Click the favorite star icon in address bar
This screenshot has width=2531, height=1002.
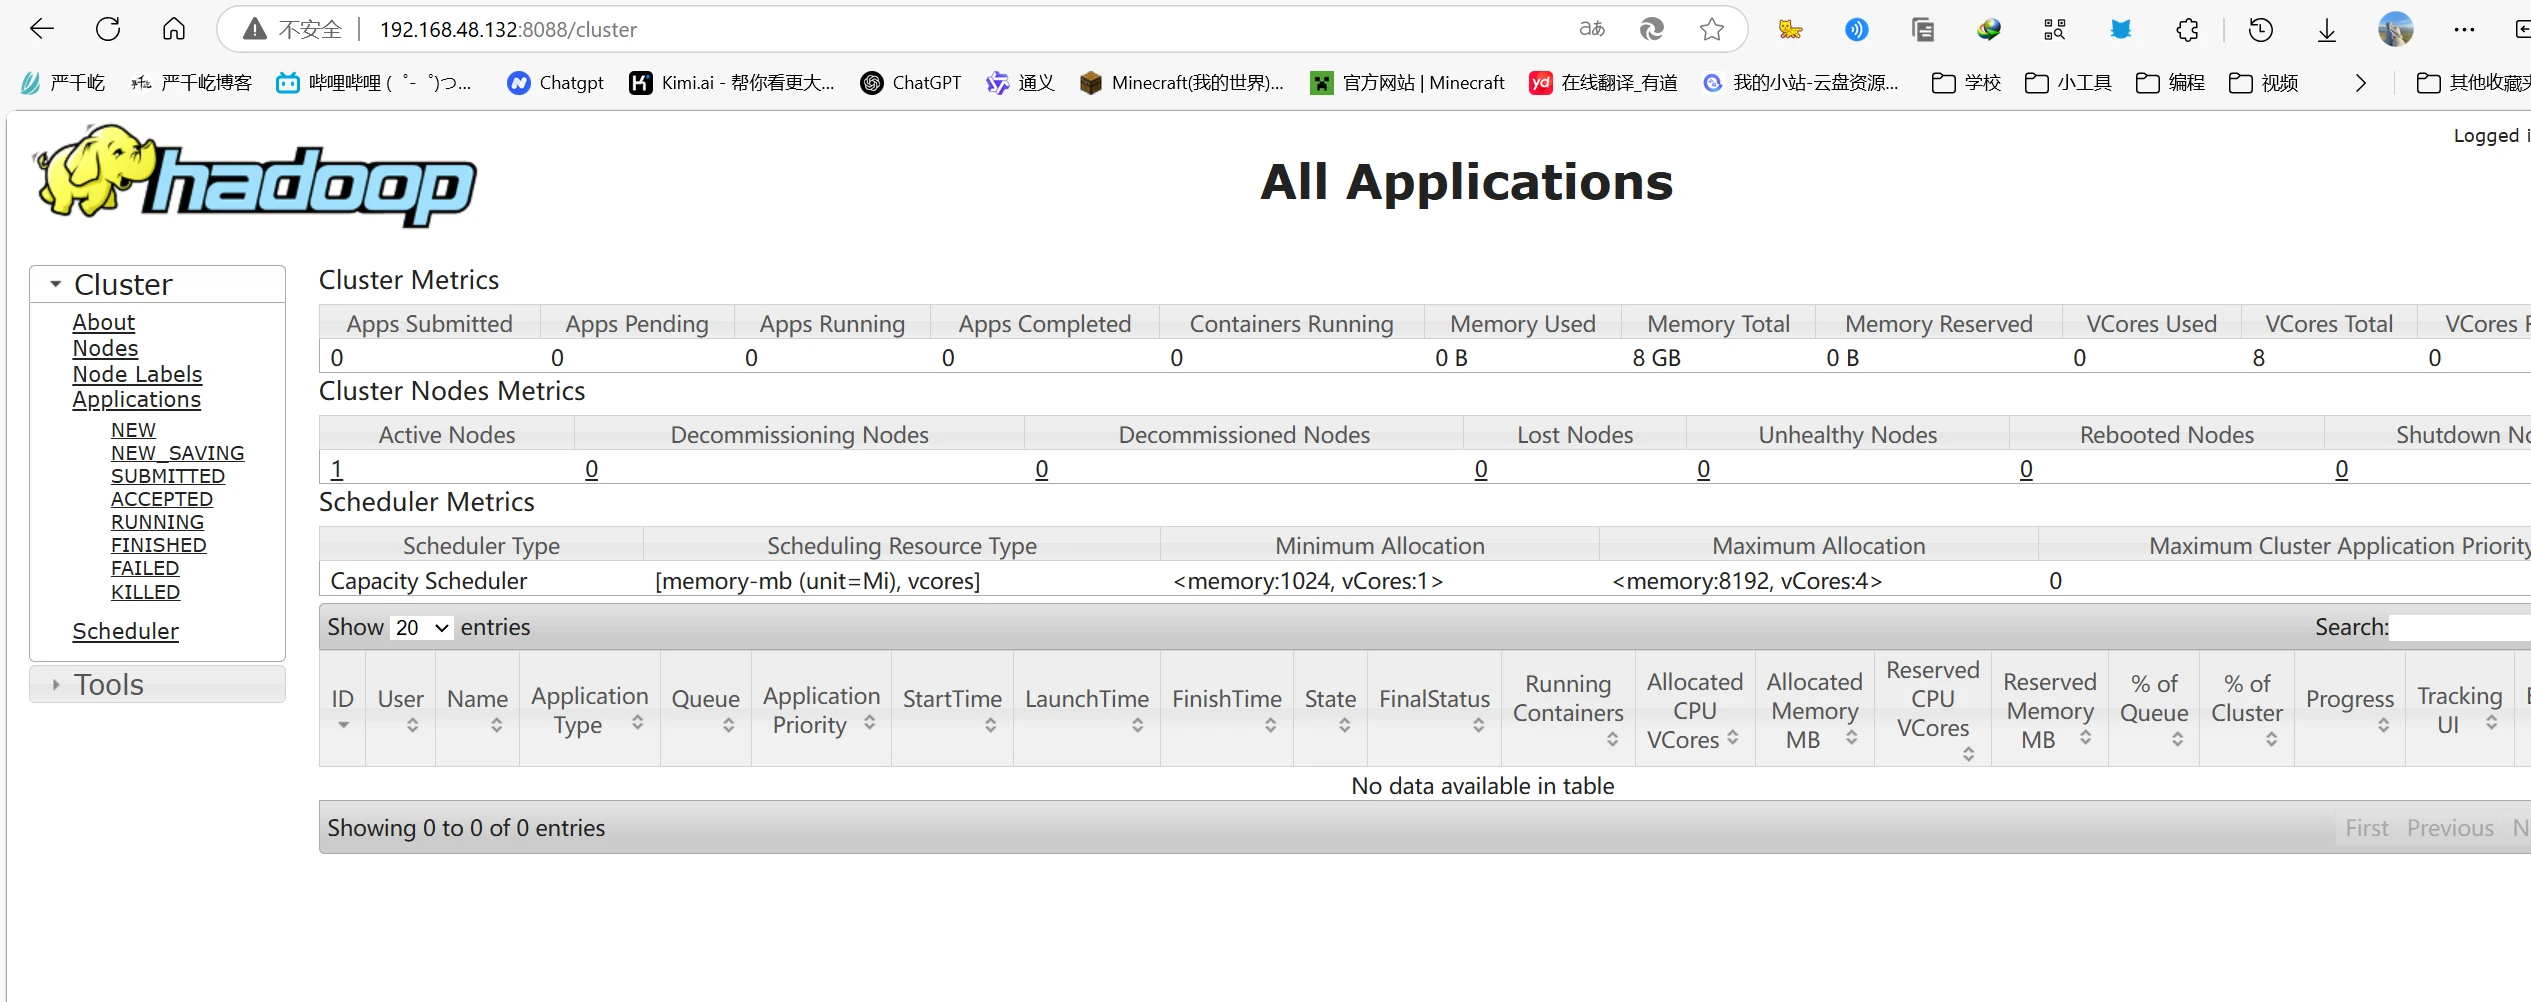1711,29
